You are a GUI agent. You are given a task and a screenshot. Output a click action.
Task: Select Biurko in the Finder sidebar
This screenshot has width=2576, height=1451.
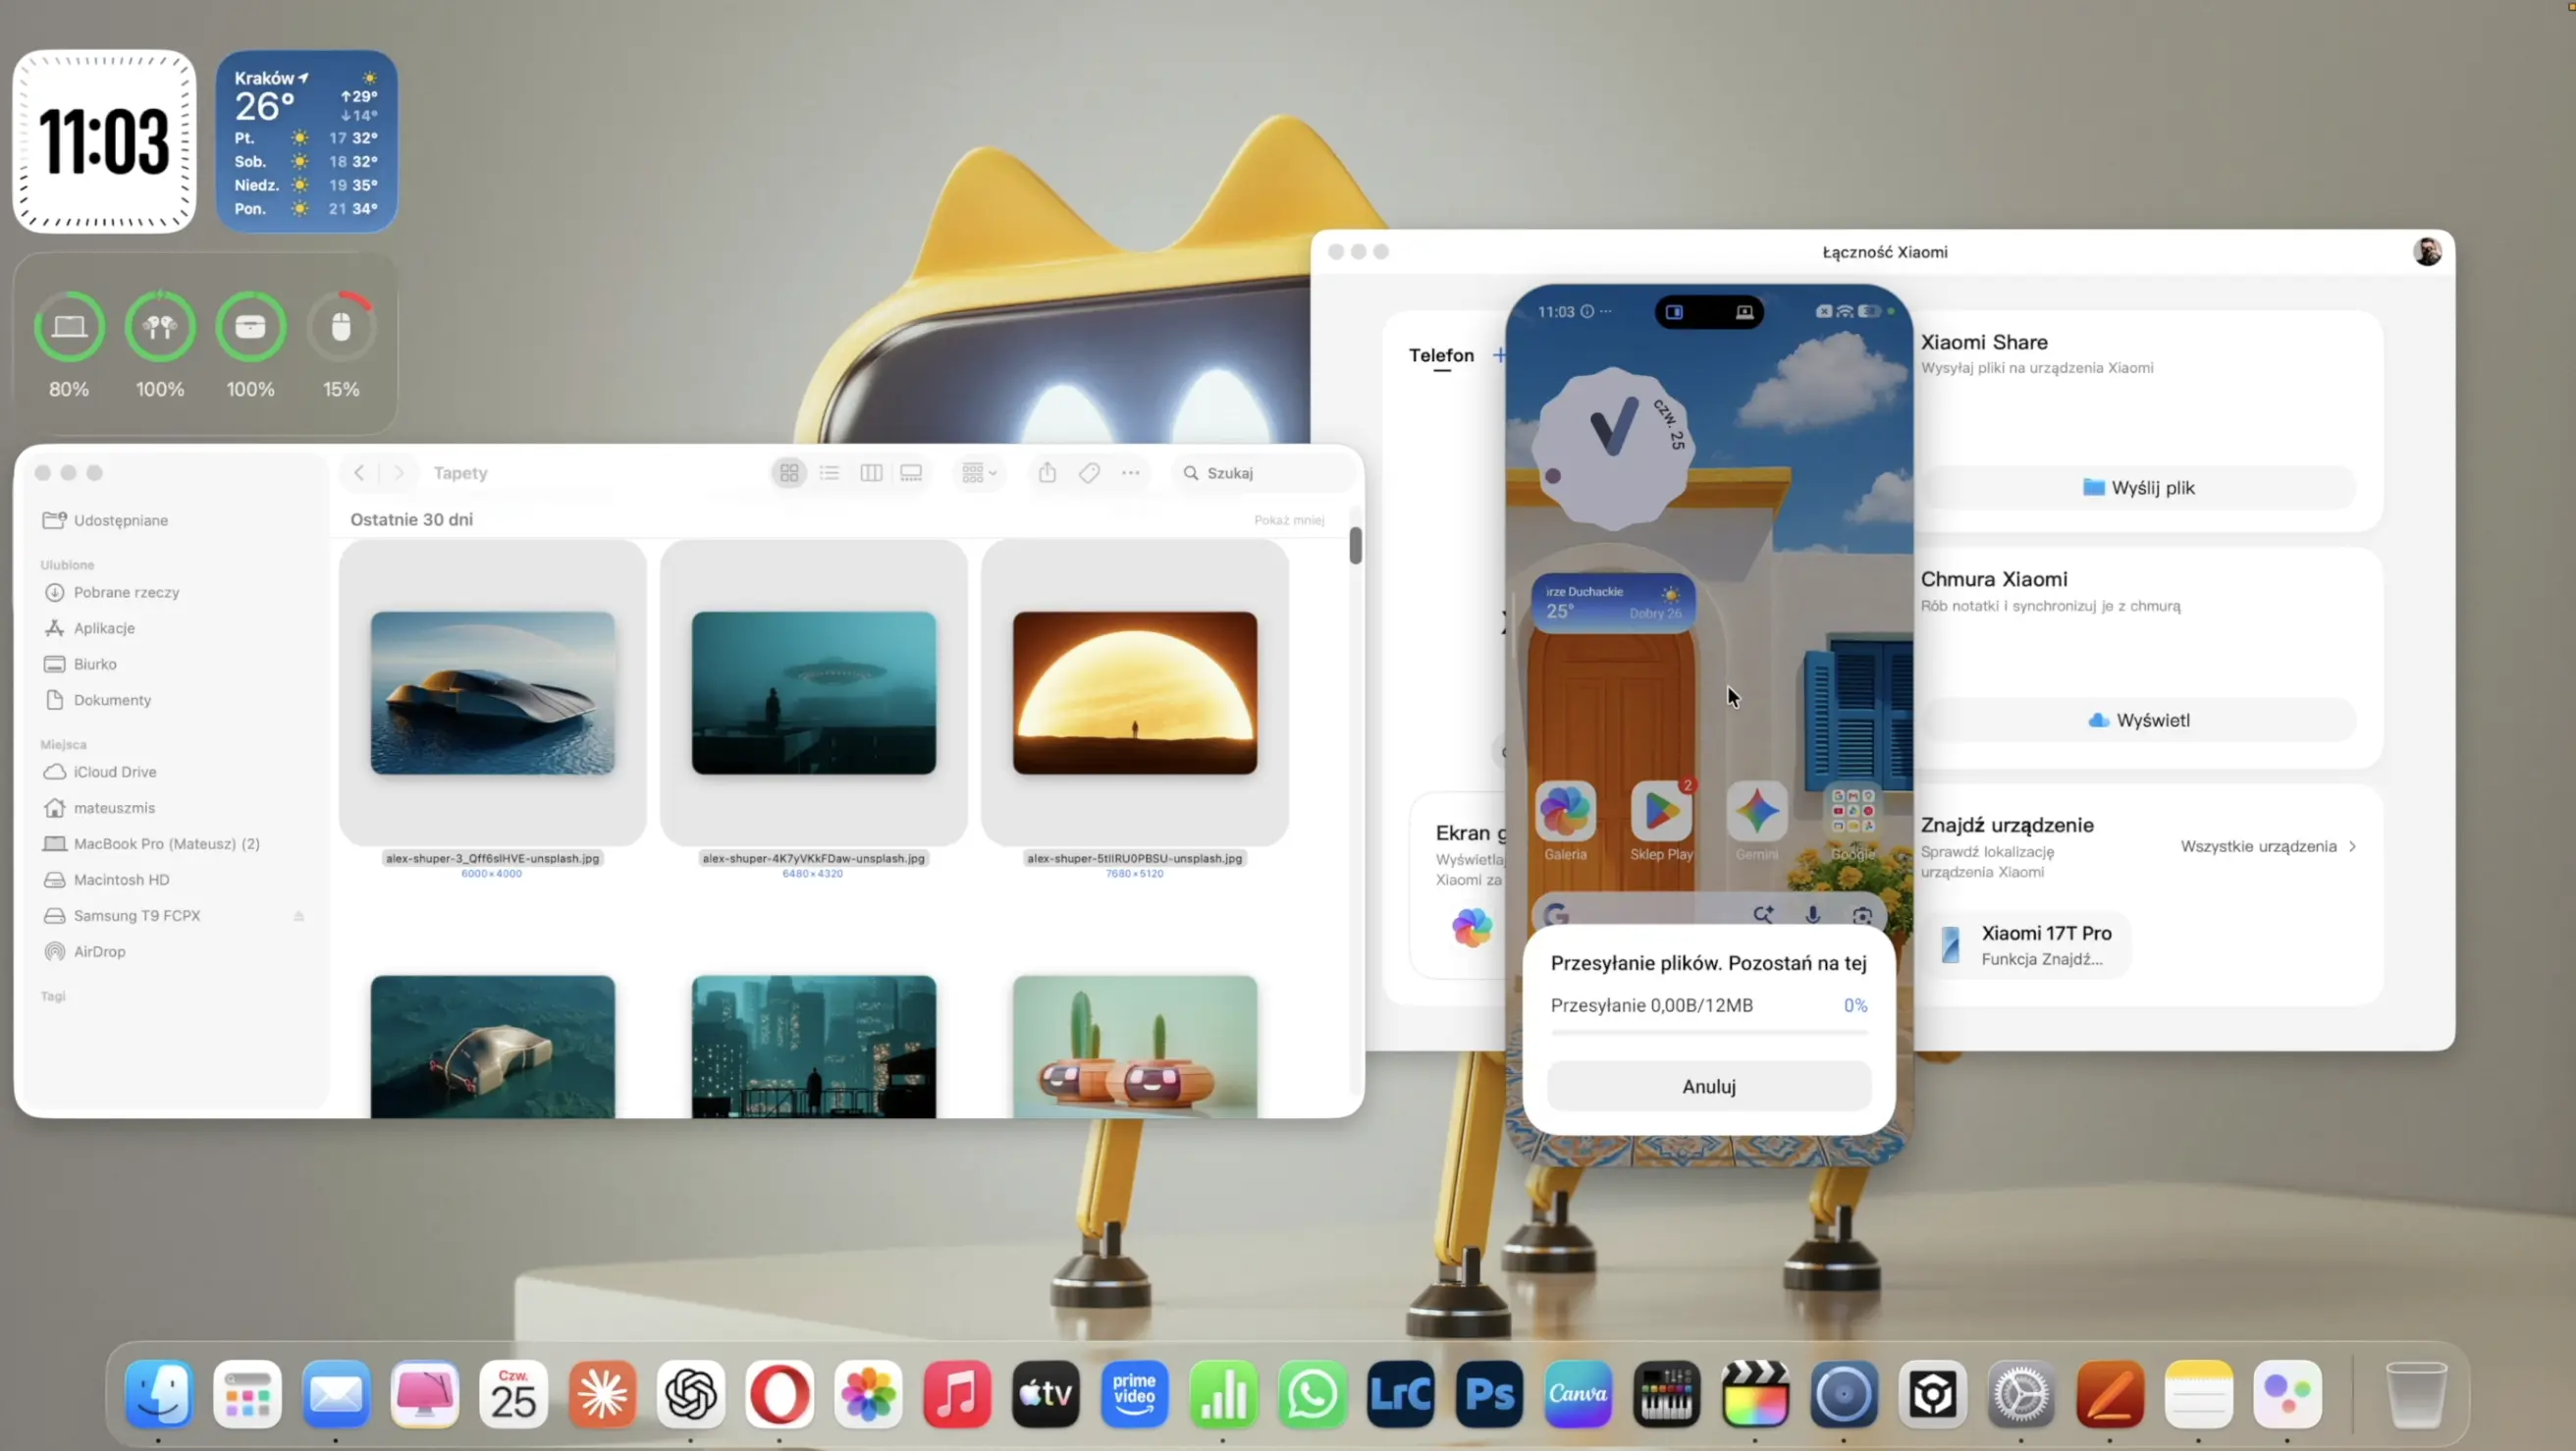[95, 664]
